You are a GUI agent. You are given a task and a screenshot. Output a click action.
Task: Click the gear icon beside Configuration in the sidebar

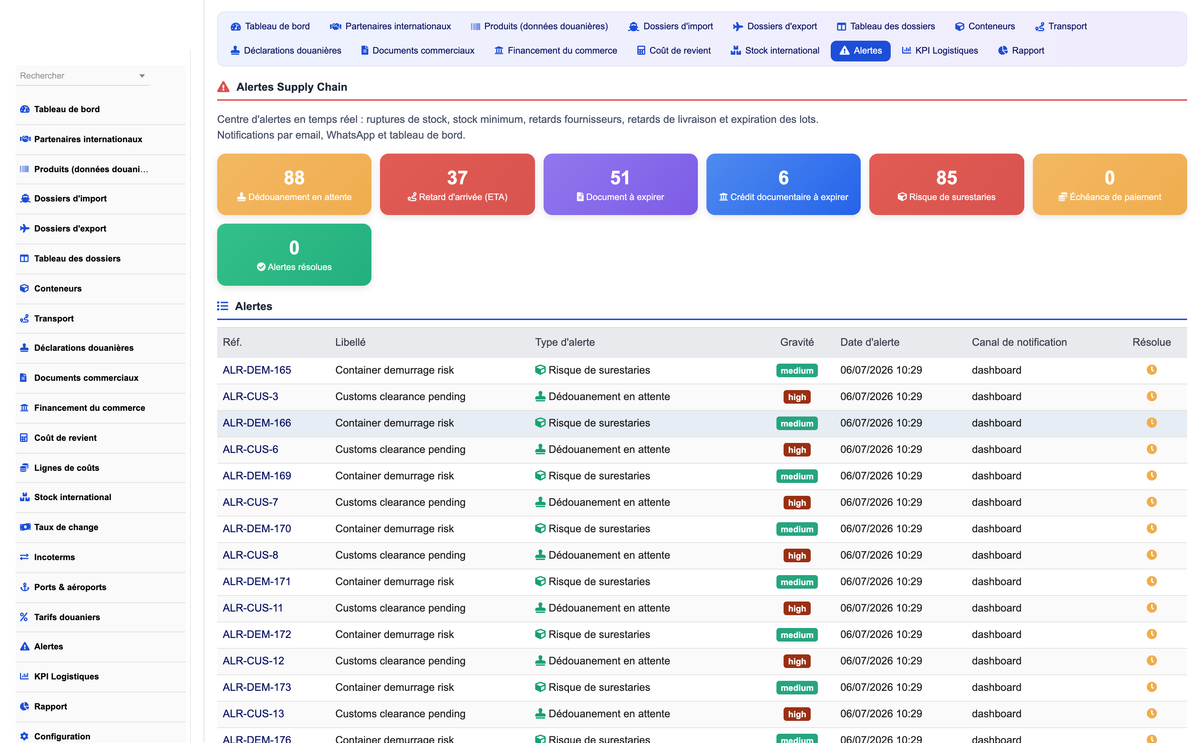tap(24, 737)
